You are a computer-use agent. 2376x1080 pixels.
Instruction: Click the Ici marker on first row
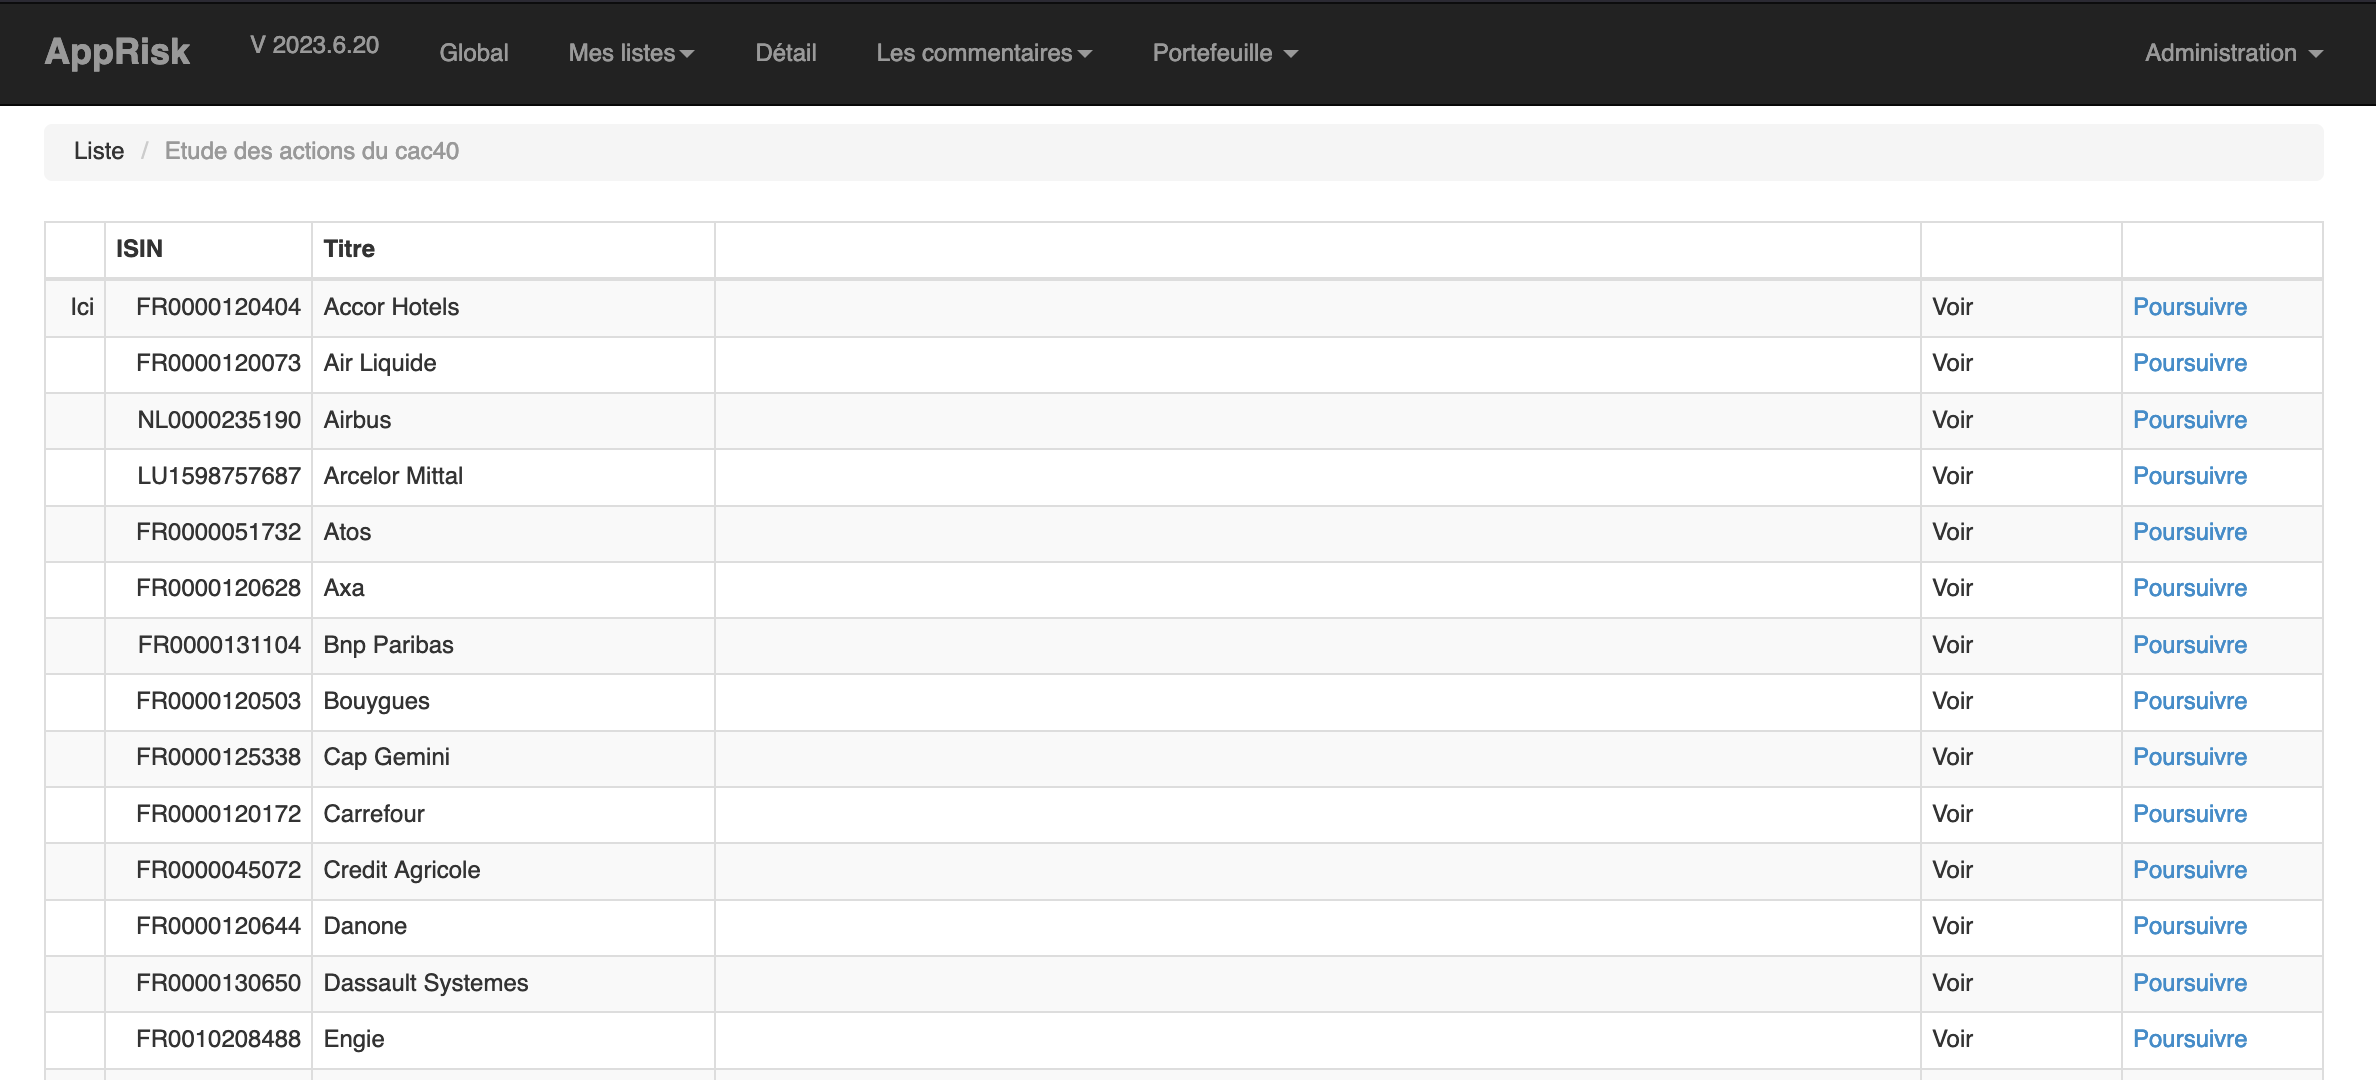(x=82, y=307)
